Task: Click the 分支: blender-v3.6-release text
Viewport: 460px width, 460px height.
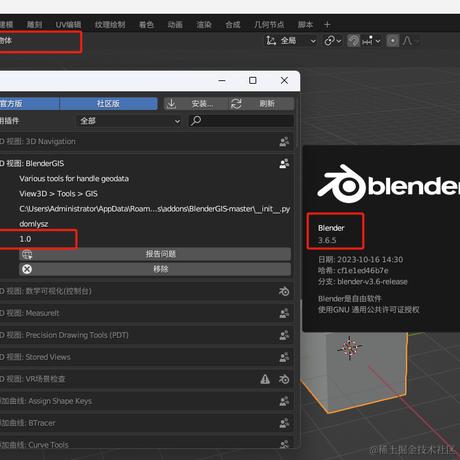Action: [x=363, y=282]
